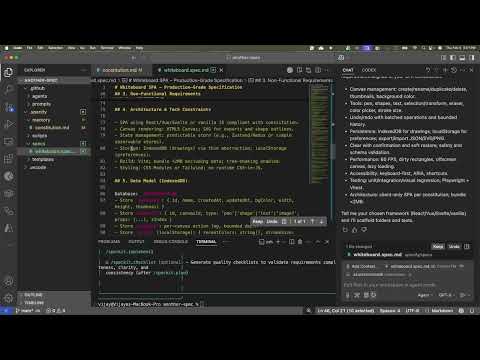Expand the scripts folder
480x360 pixels.
point(39,136)
